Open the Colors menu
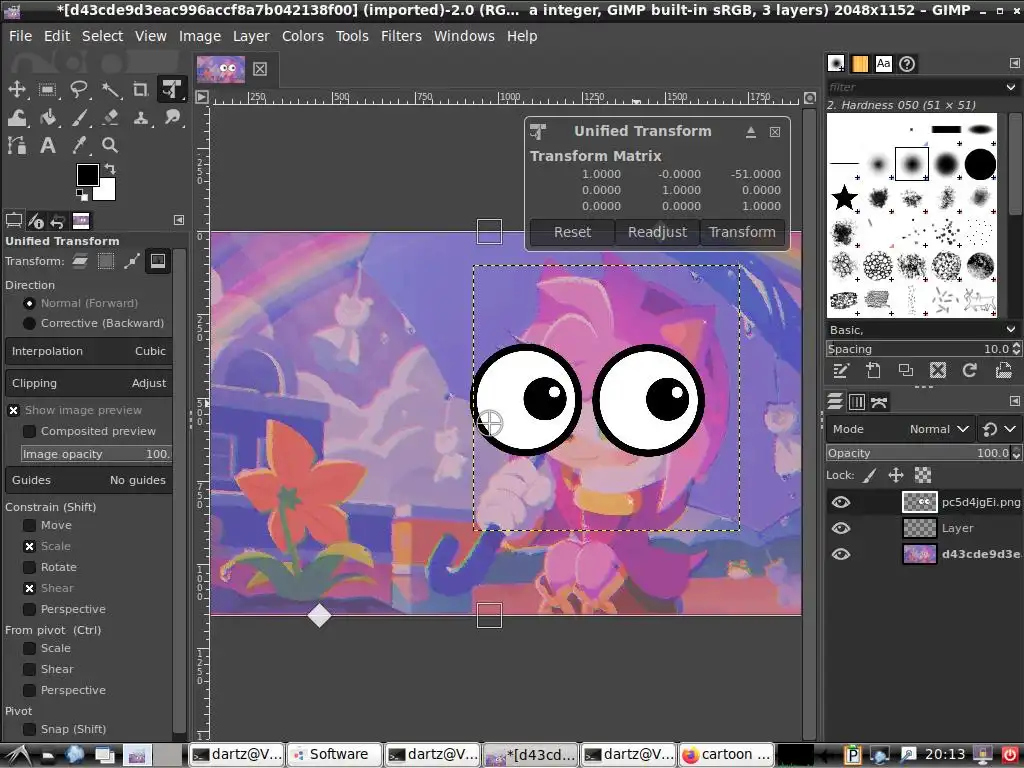This screenshot has width=1024, height=768. tap(302, 36)
